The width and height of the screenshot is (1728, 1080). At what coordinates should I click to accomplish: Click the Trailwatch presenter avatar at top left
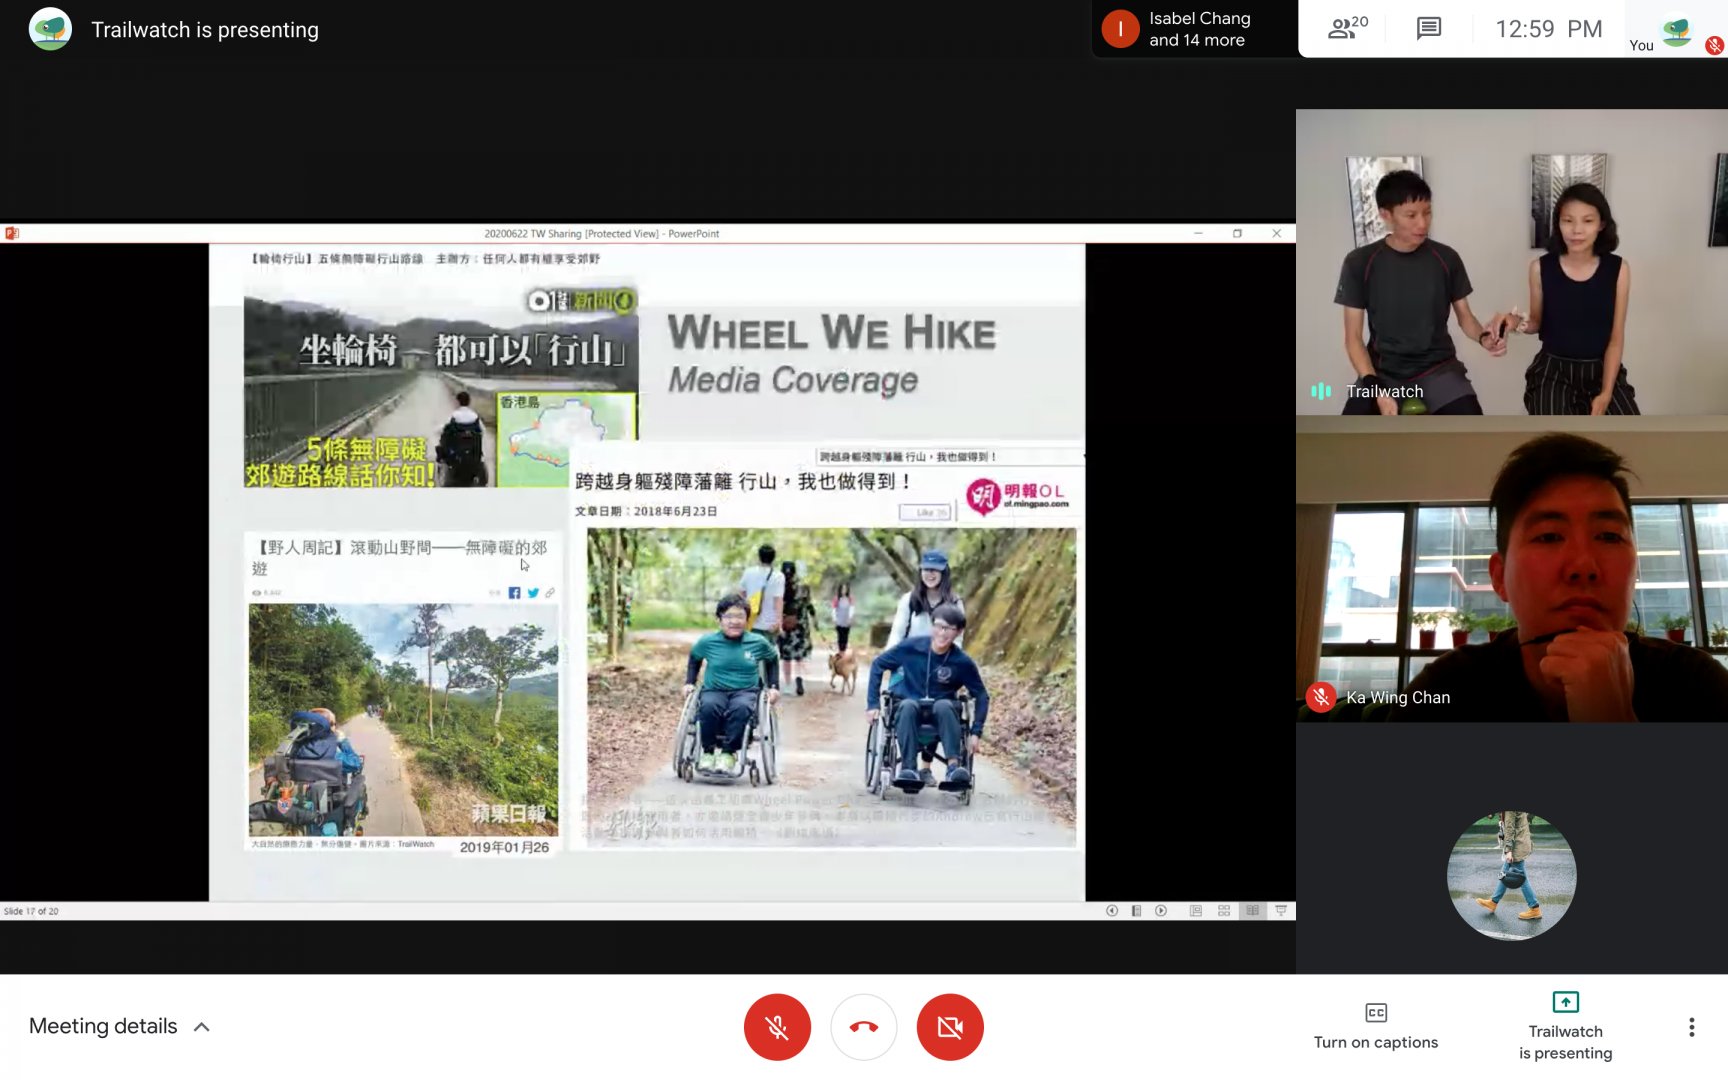pos(50,29)
